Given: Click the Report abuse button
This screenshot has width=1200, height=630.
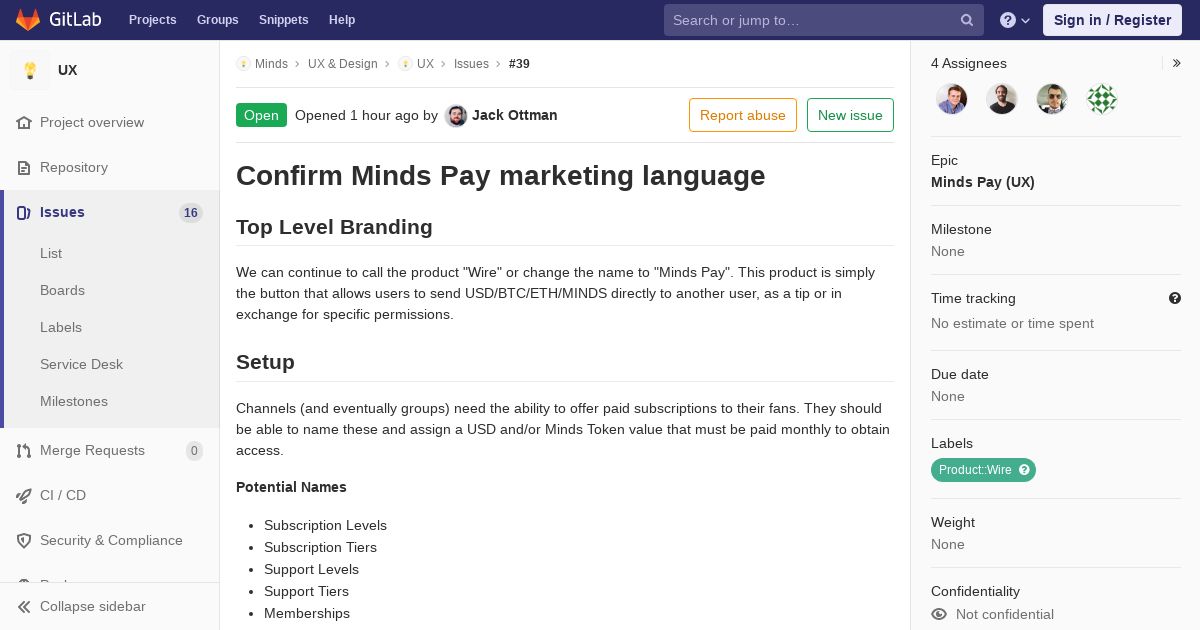Looking at the screenshot, I should click(743, 115).
